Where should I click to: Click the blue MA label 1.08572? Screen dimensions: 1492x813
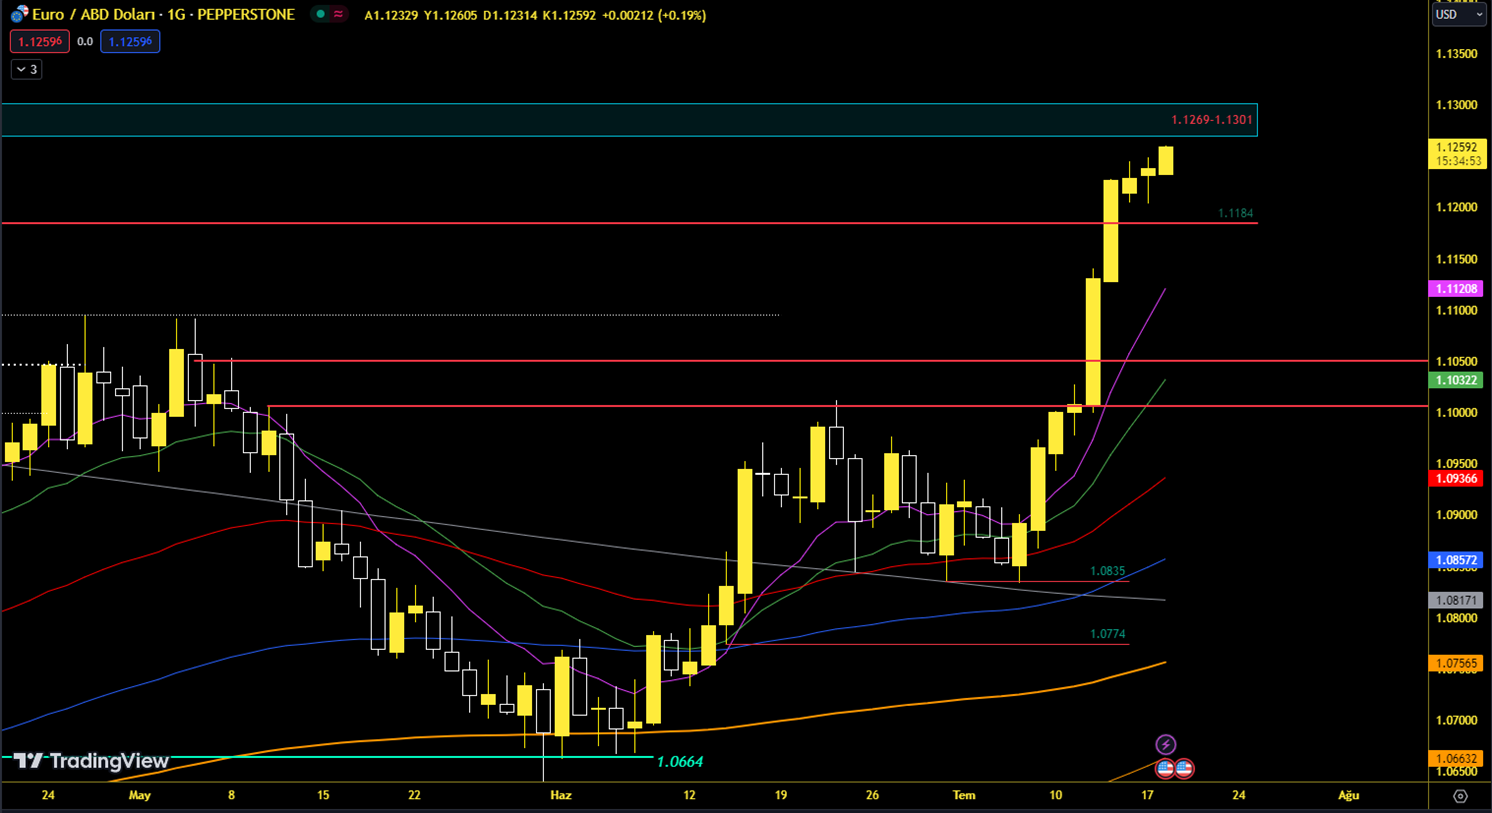click(x=1456, y=561)
